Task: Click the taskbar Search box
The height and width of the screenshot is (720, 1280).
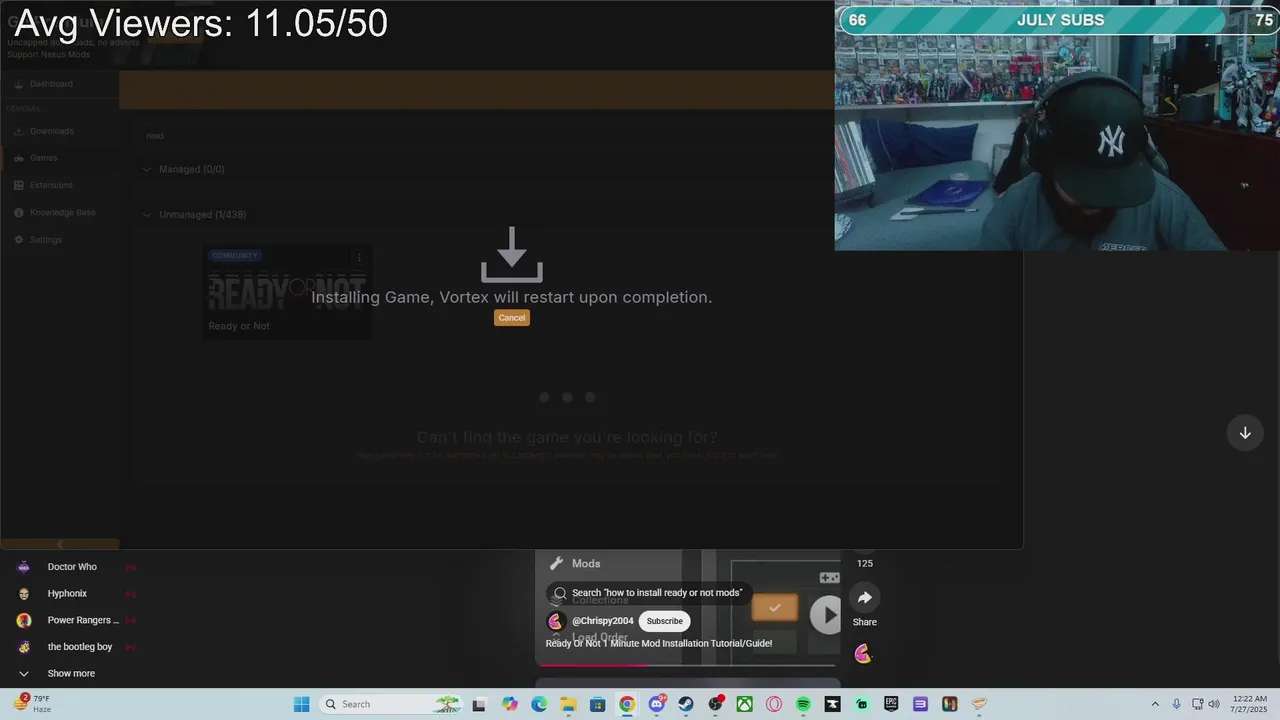Action: [391, 704]
